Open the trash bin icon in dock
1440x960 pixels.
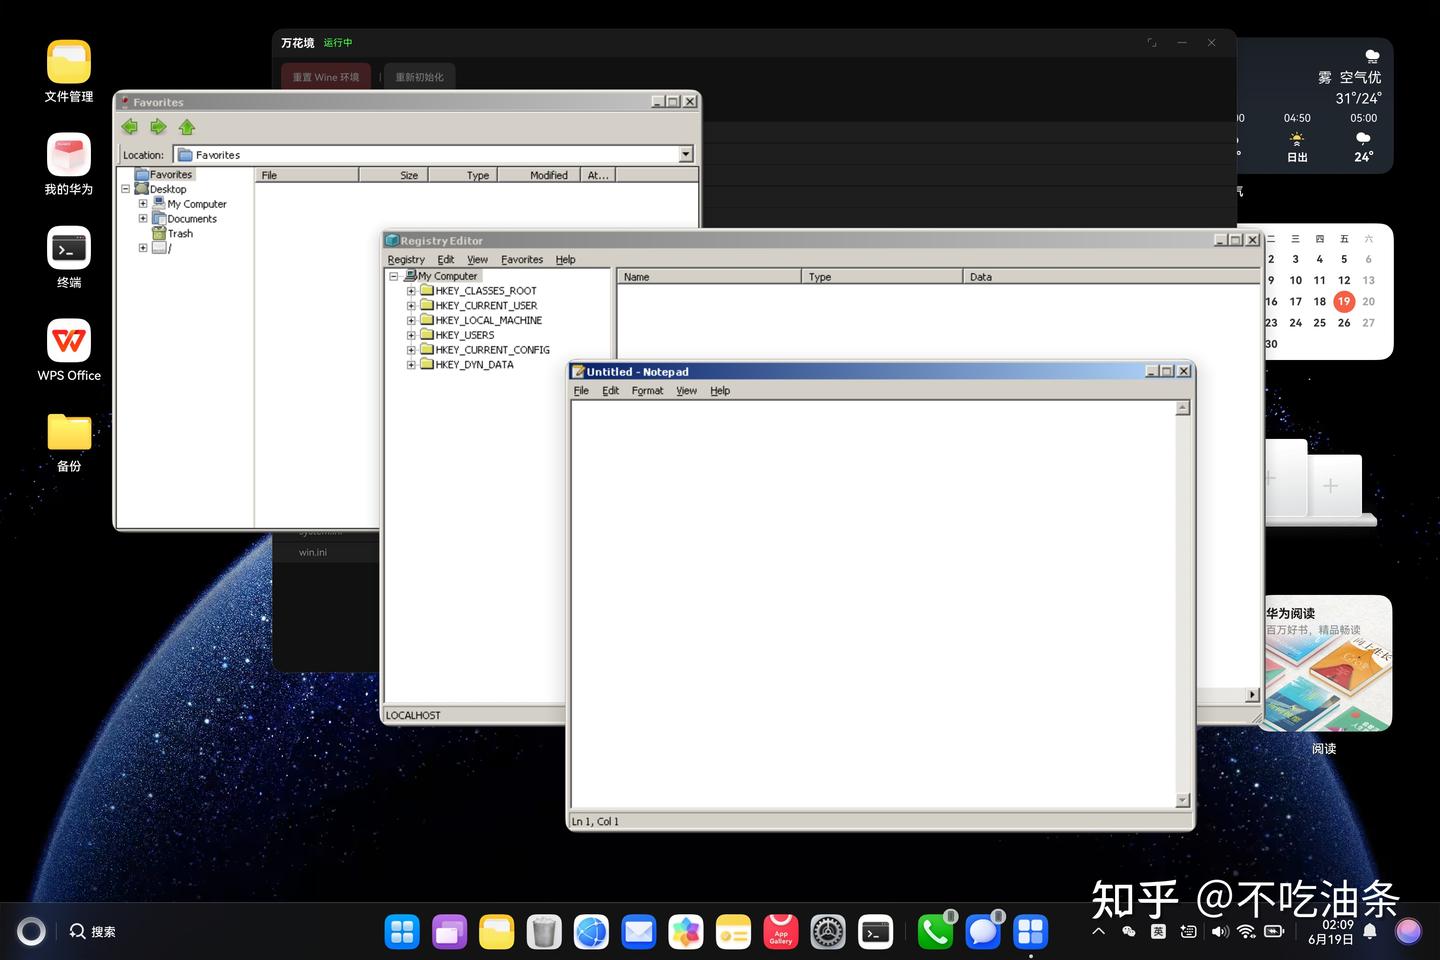click(544, 932)
